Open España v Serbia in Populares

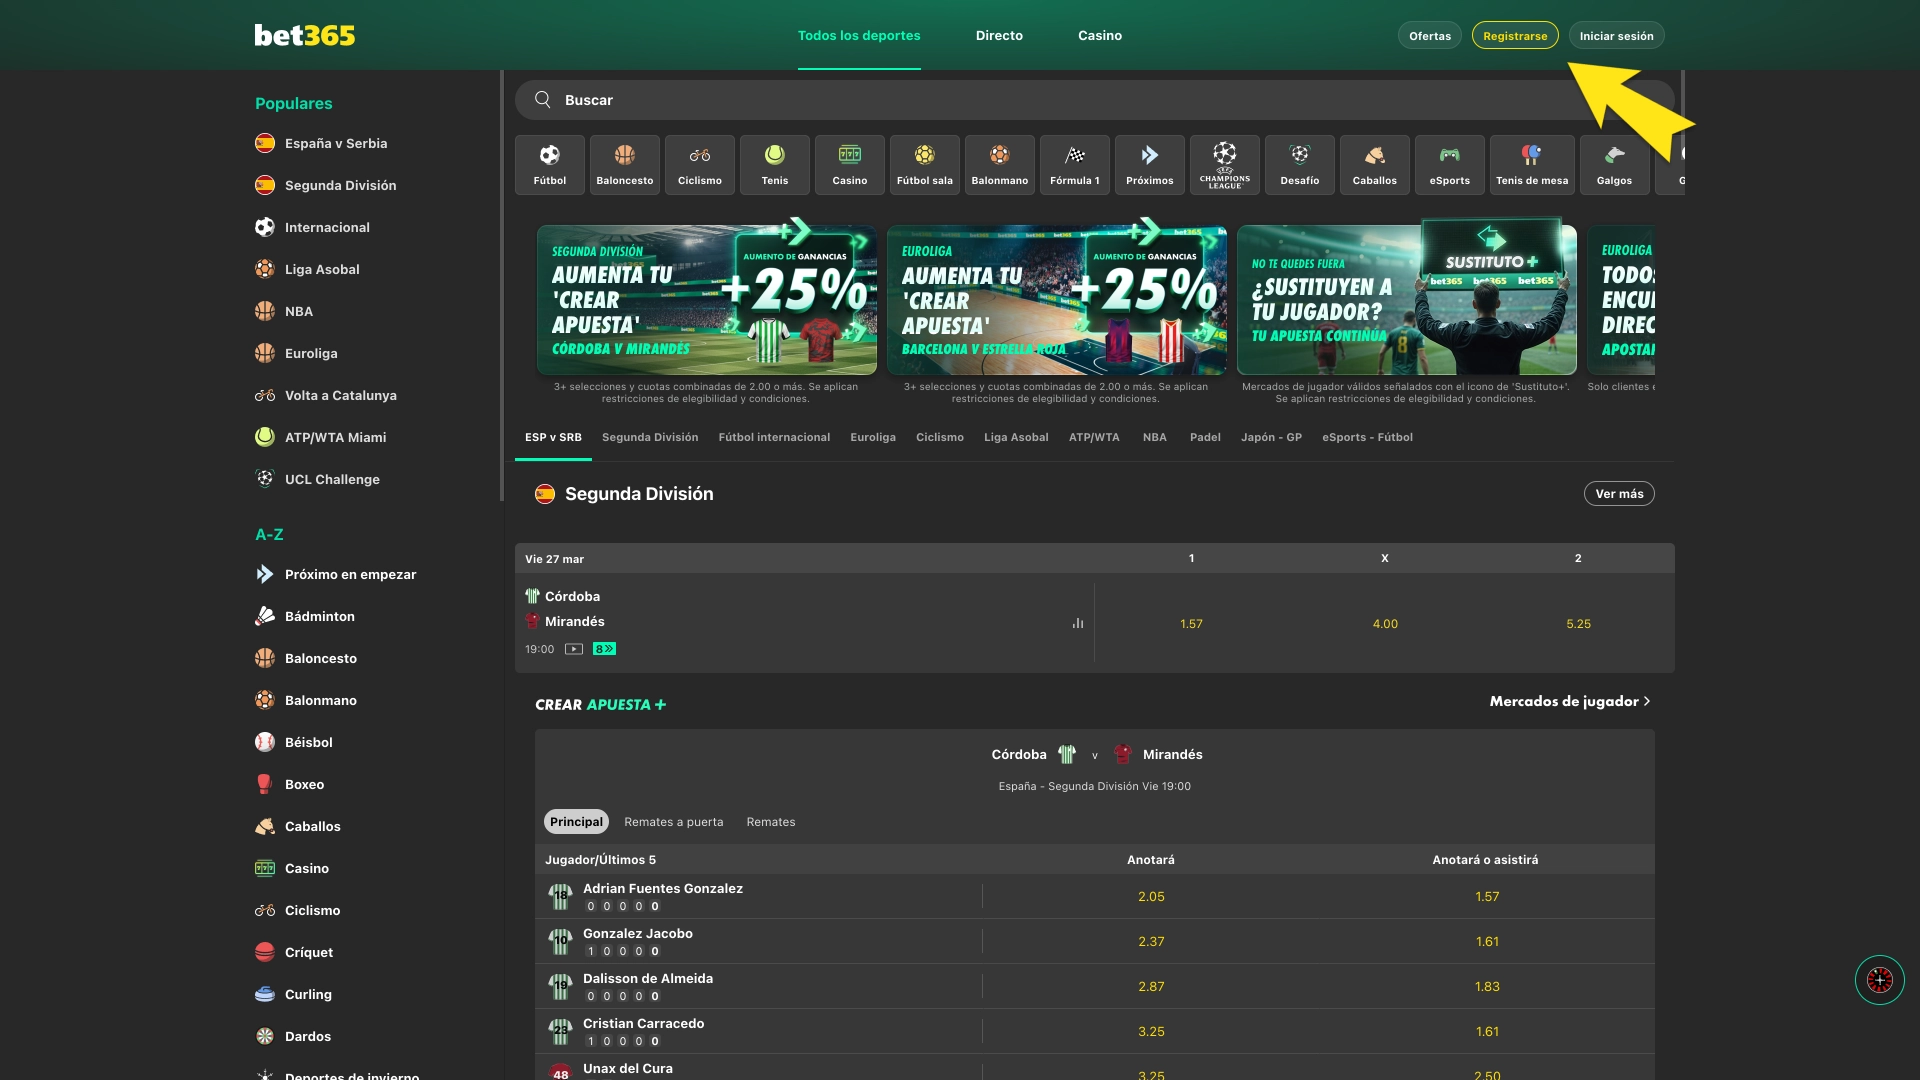335,143
